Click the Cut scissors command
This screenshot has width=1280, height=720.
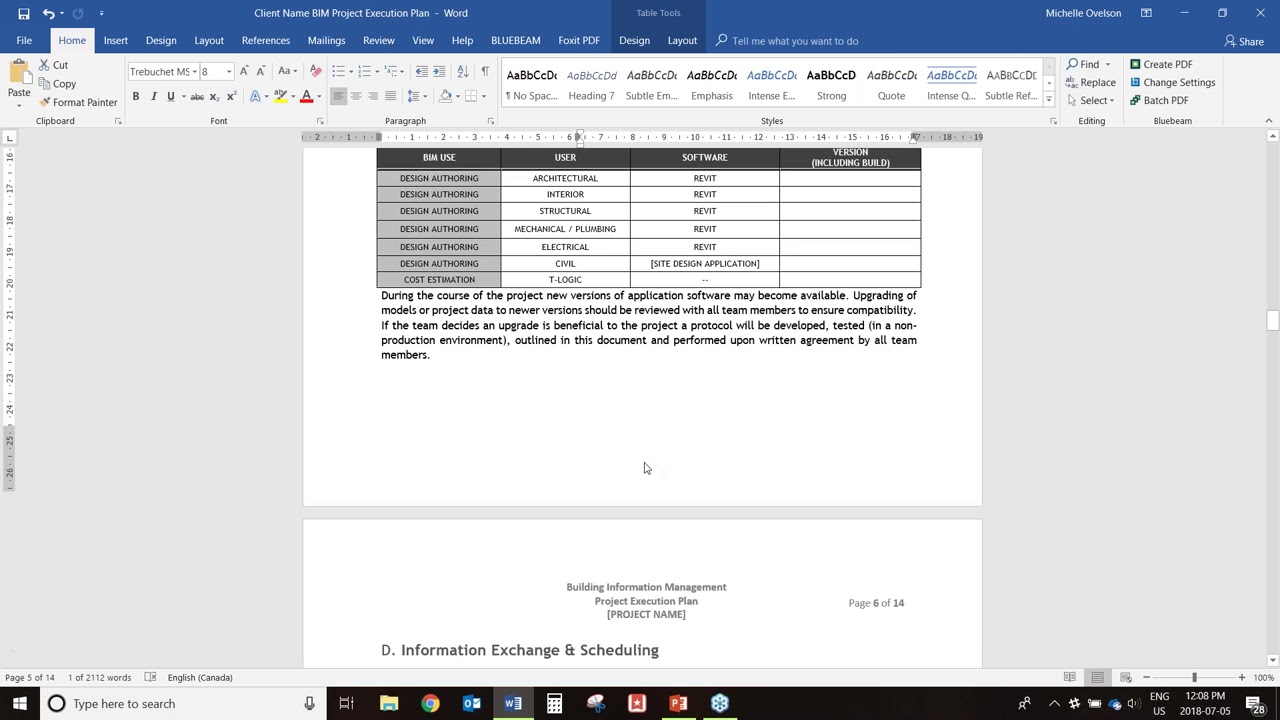point(54,65)
